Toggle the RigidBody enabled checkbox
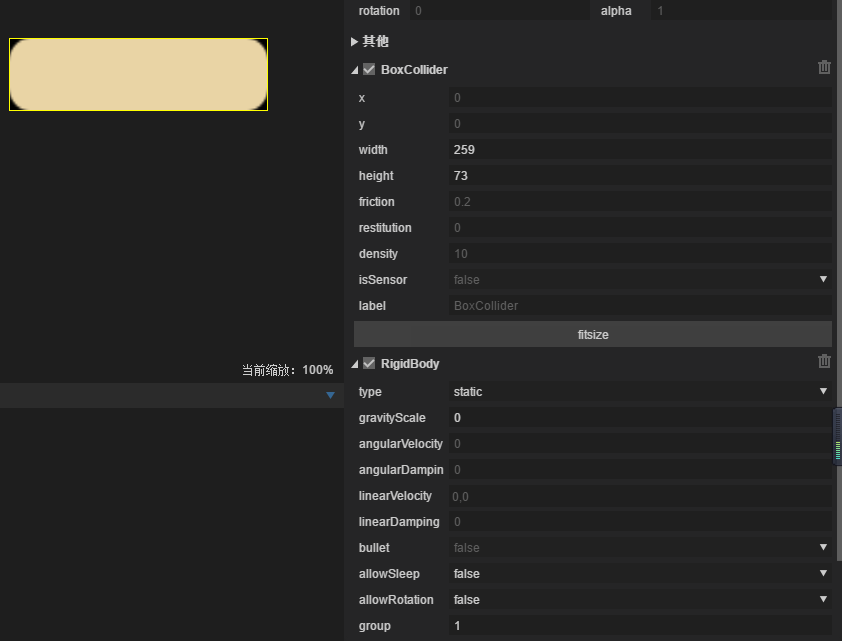The width and height of the screenshot is (842, 641). tap(369, 363)
